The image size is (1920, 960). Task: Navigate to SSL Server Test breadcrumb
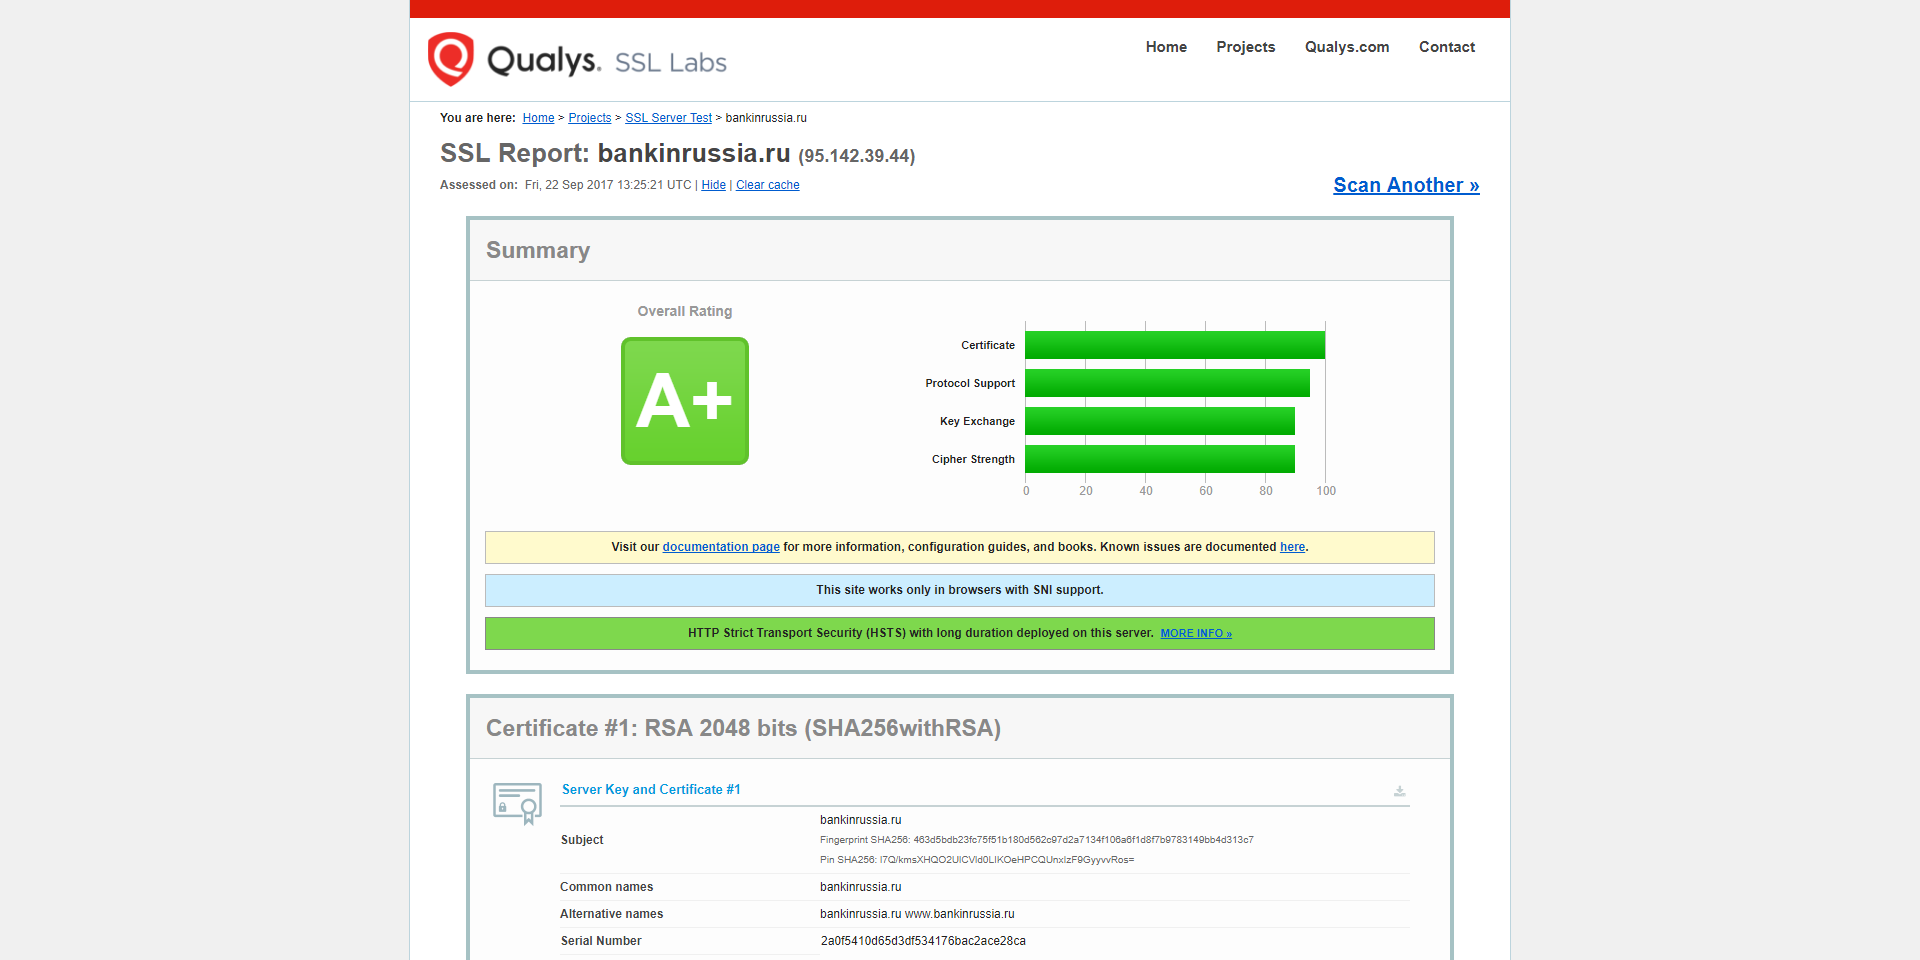pyautogui.click(x=668, y=118)
